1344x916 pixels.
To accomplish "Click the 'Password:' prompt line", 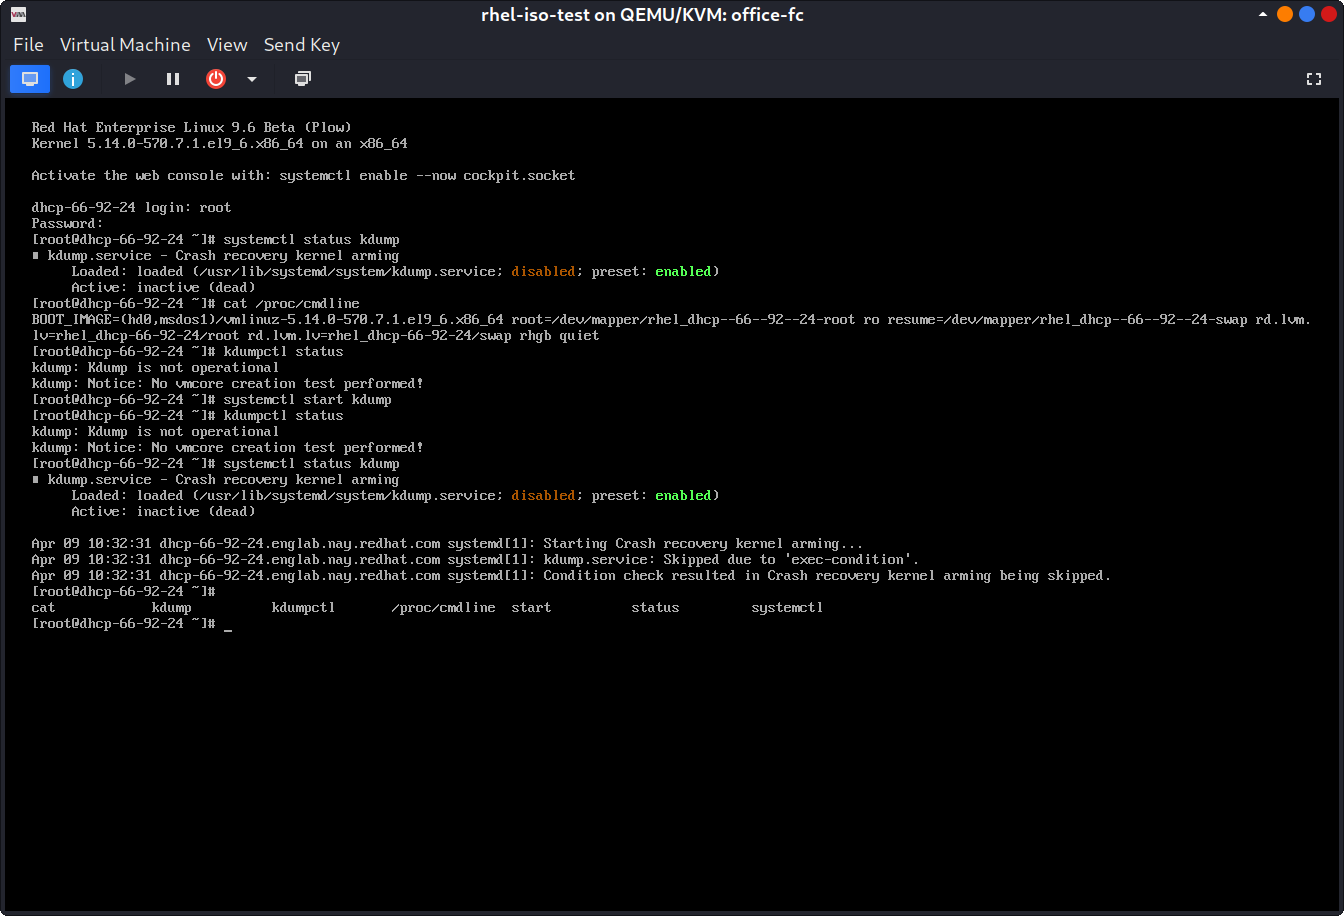I will (x=68, y=223).
